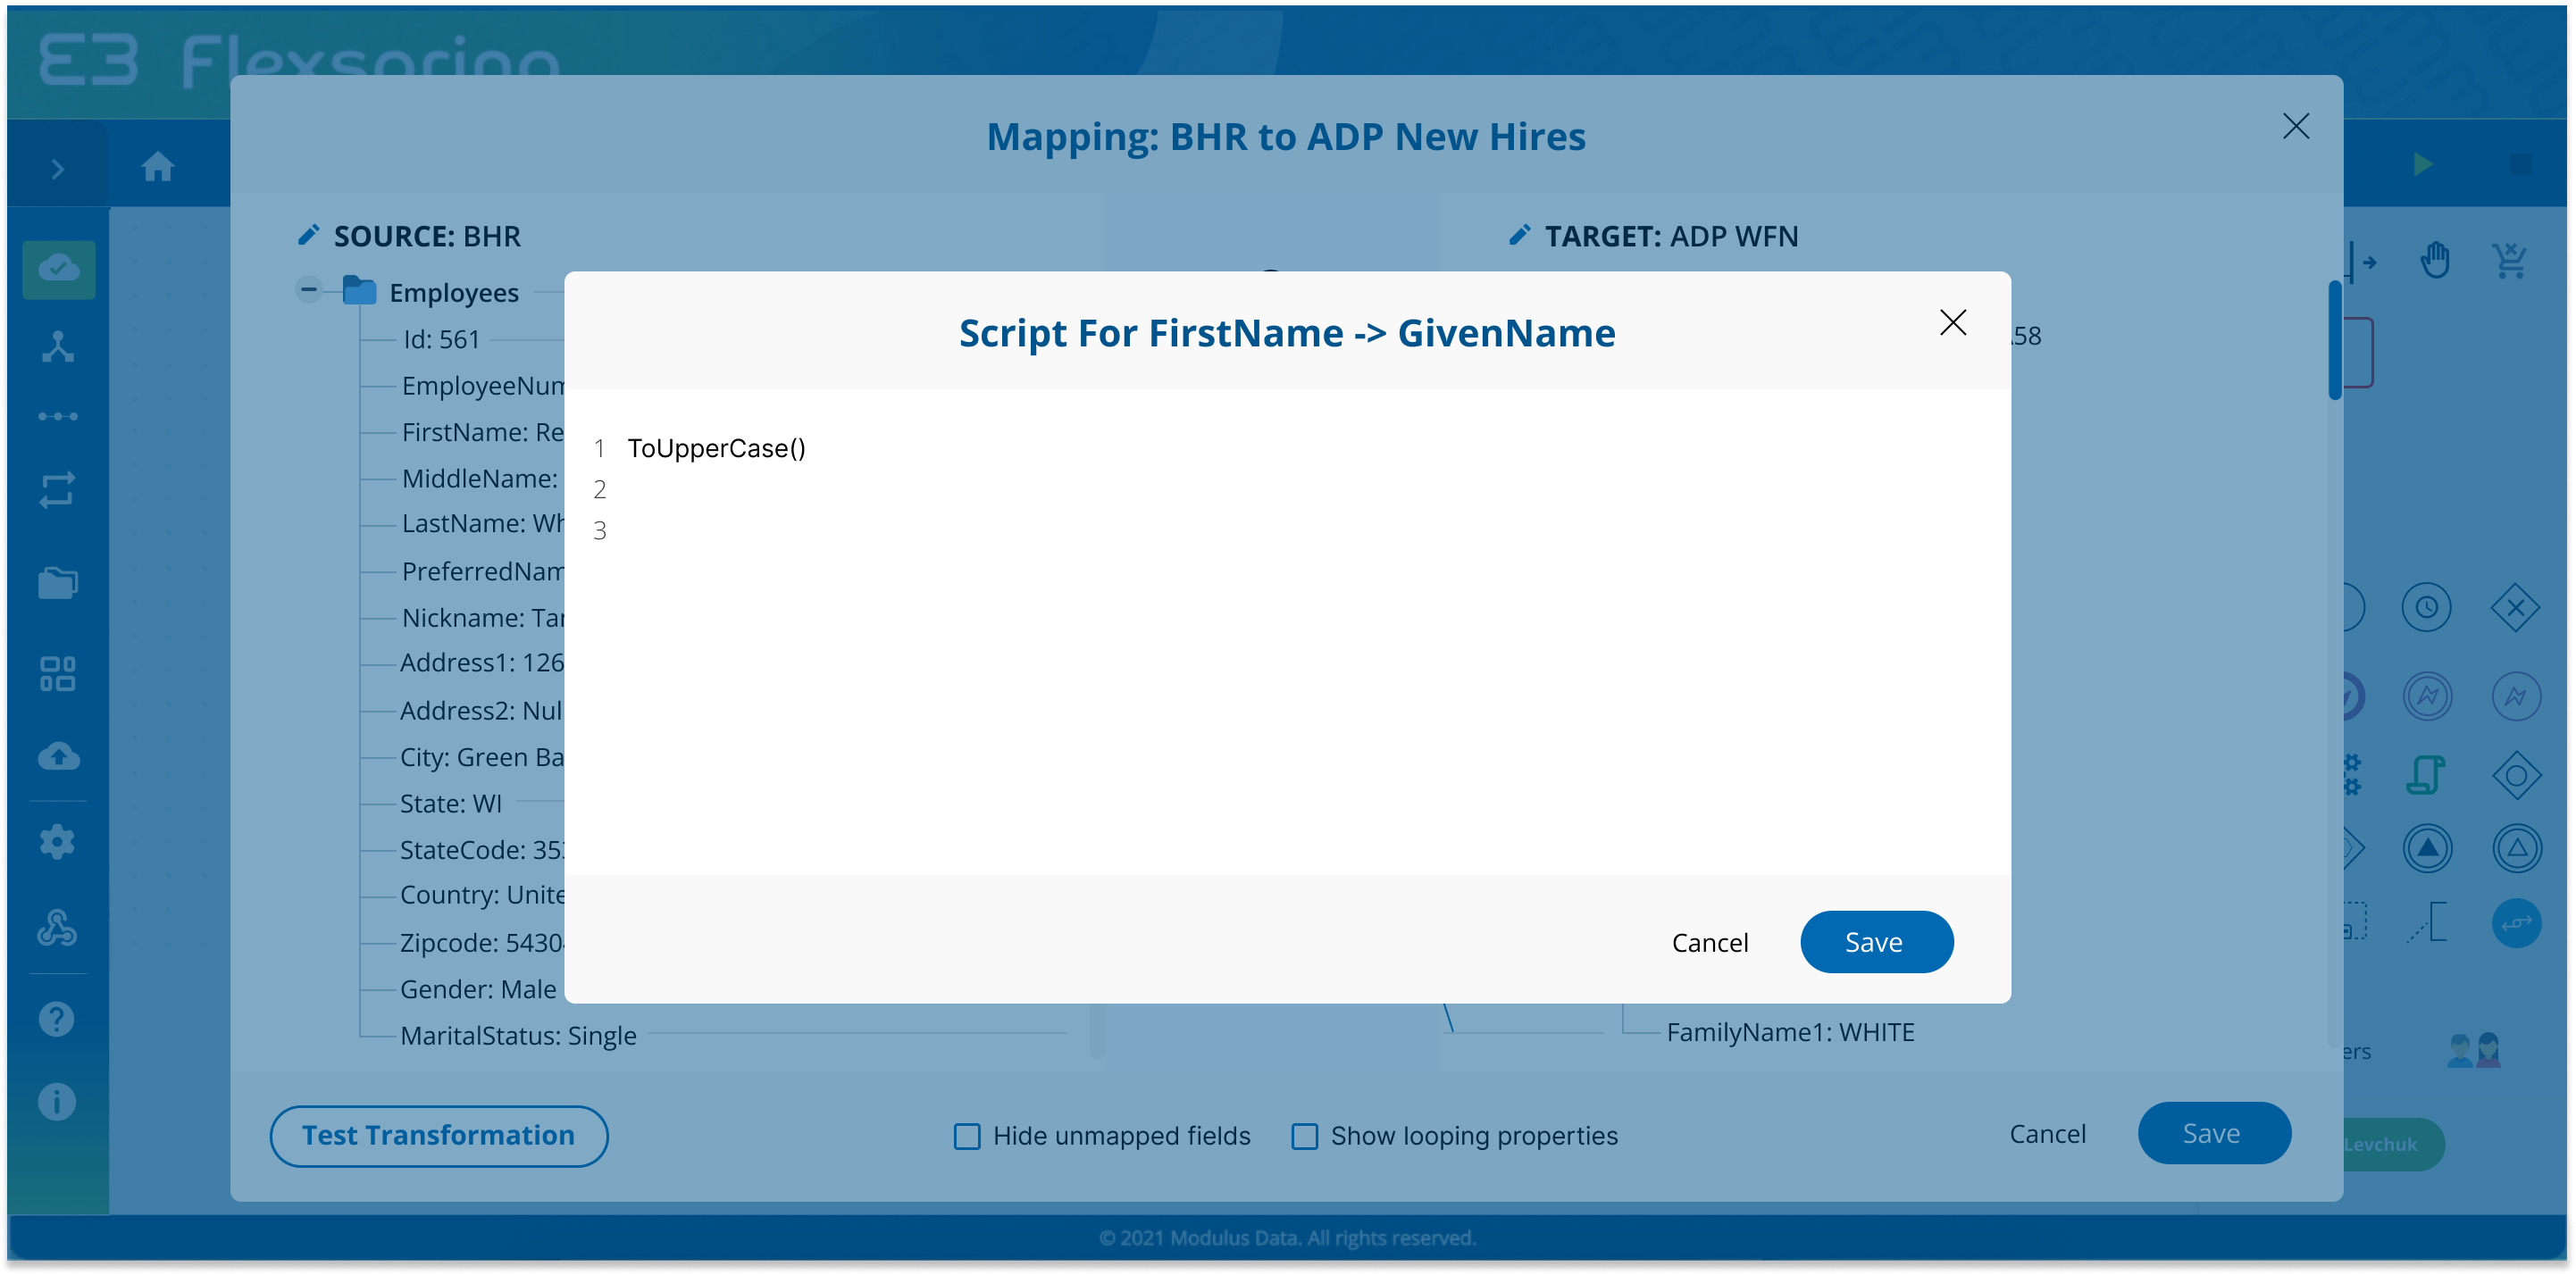
Task: Select the double-circle signal event shape
Action: point(2427,696)
